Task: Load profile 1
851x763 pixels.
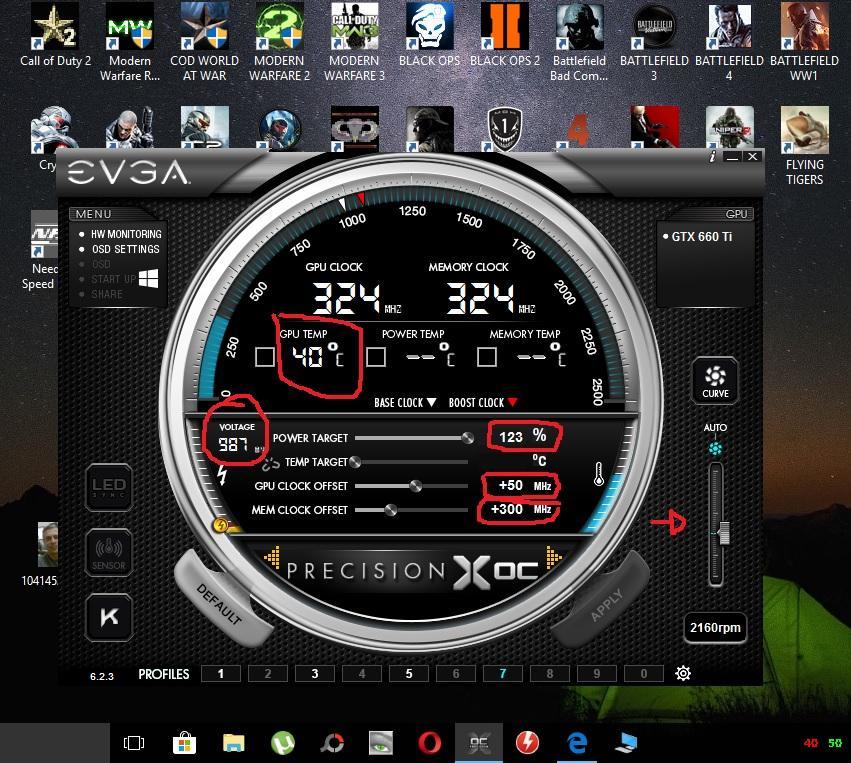Action: click(220, 673)
